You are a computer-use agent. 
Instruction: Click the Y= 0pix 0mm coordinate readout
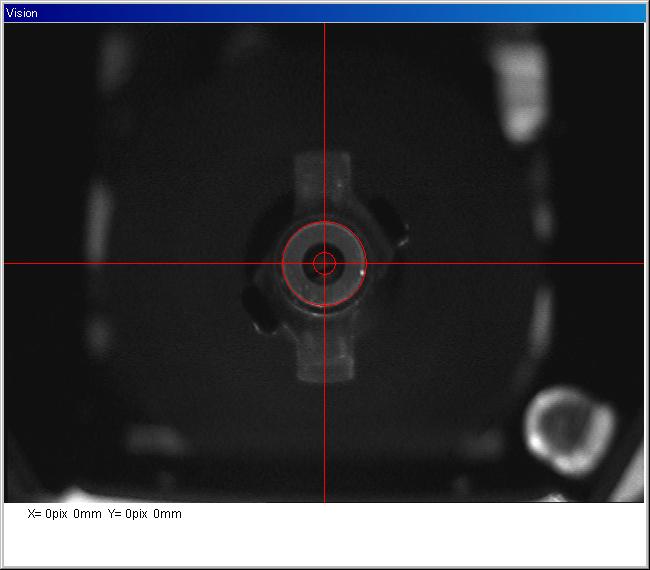pyautogui.click(x=145, y=514)
